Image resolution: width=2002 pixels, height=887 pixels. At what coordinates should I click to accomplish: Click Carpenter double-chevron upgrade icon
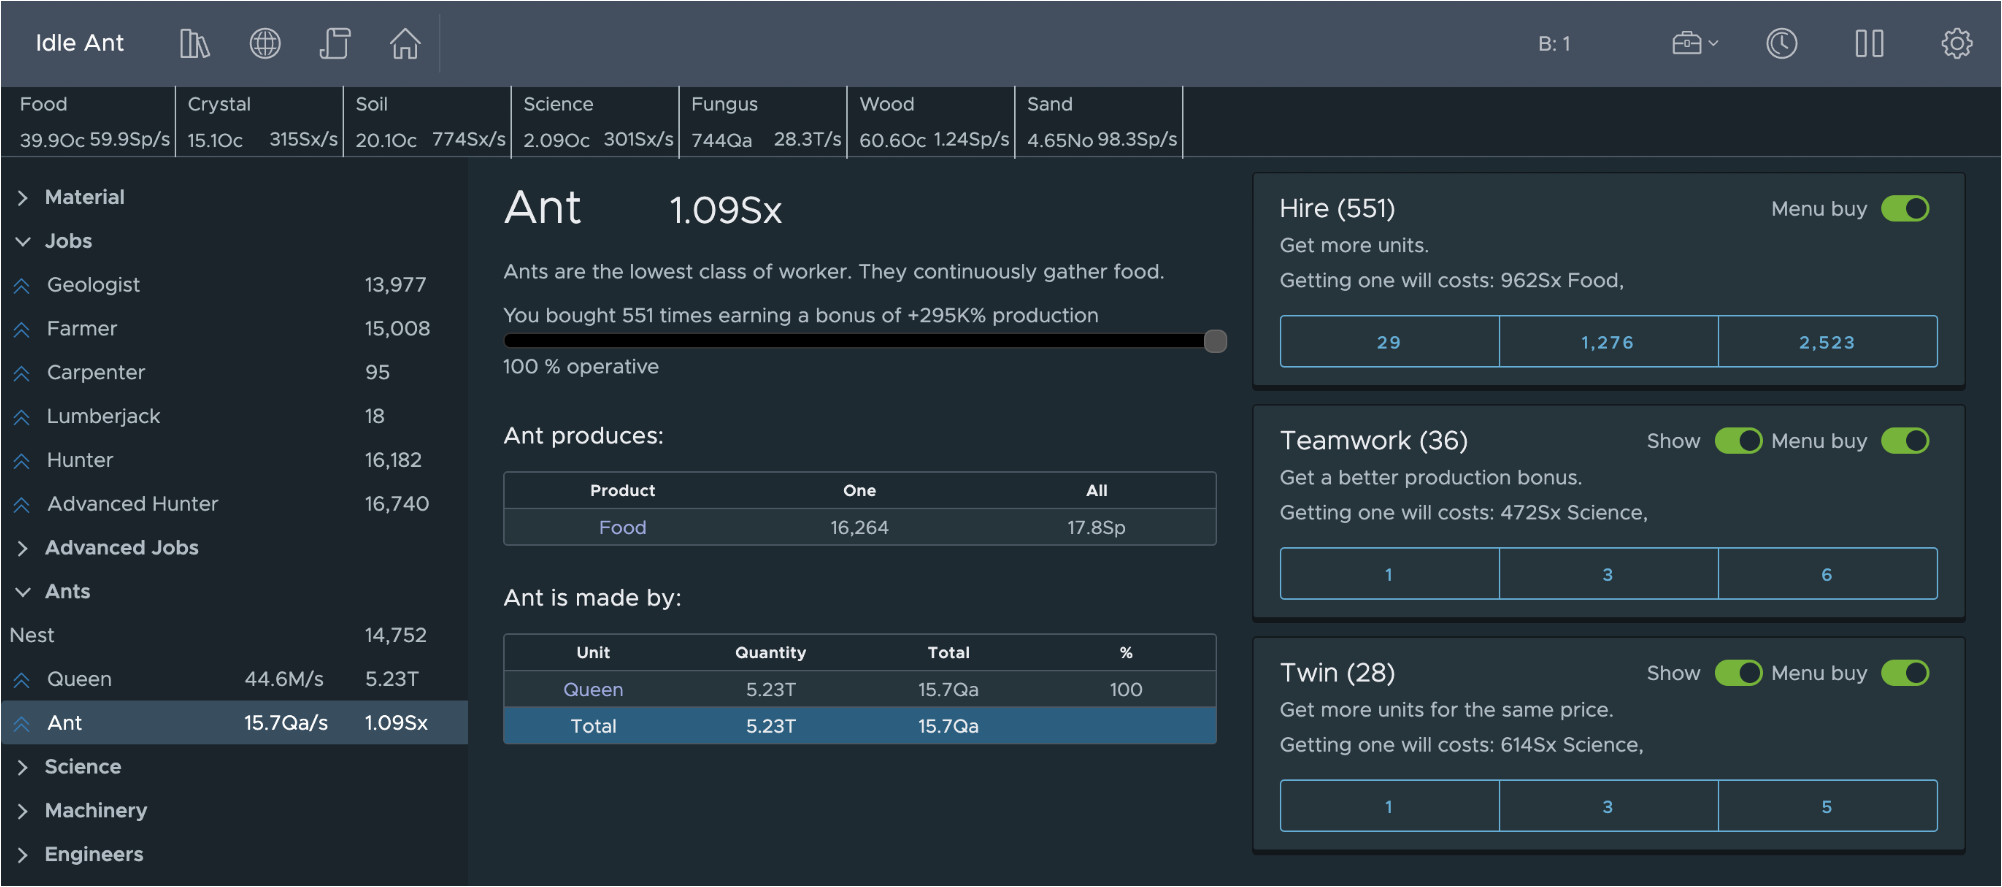[22, 373]
